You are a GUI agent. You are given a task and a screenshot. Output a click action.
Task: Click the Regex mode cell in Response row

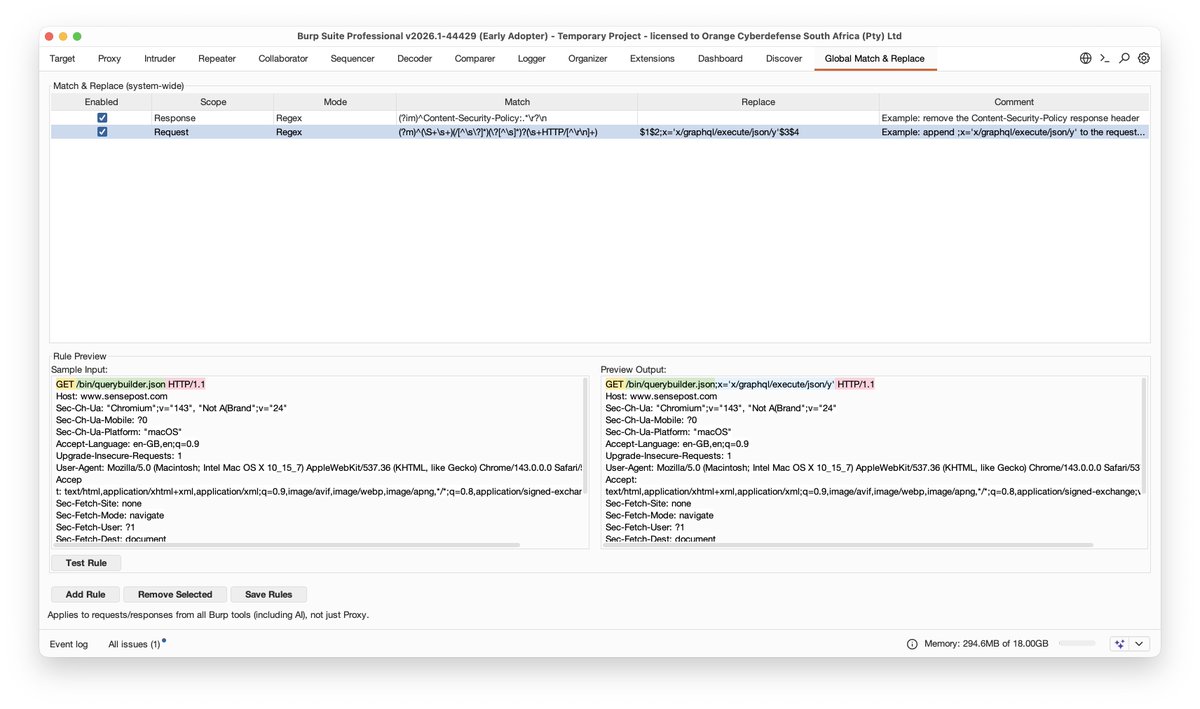tap(335, 118)
